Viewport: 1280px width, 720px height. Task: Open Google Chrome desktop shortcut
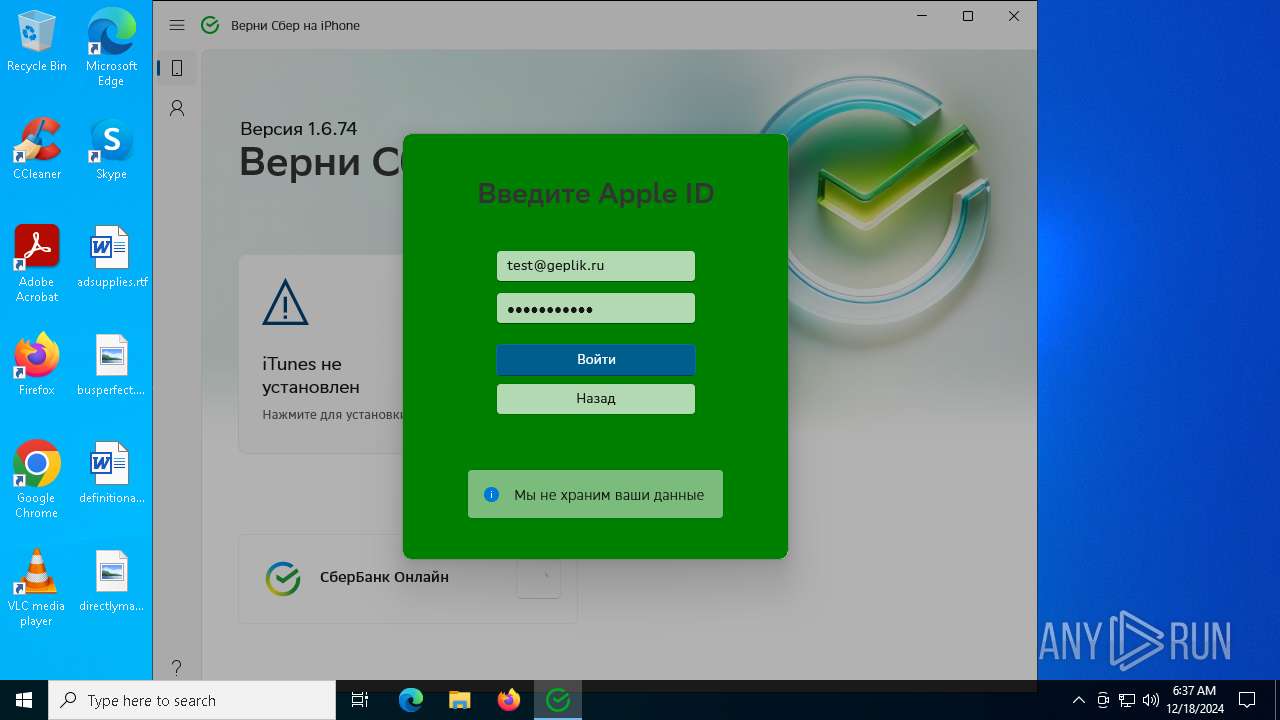(37, 480)
